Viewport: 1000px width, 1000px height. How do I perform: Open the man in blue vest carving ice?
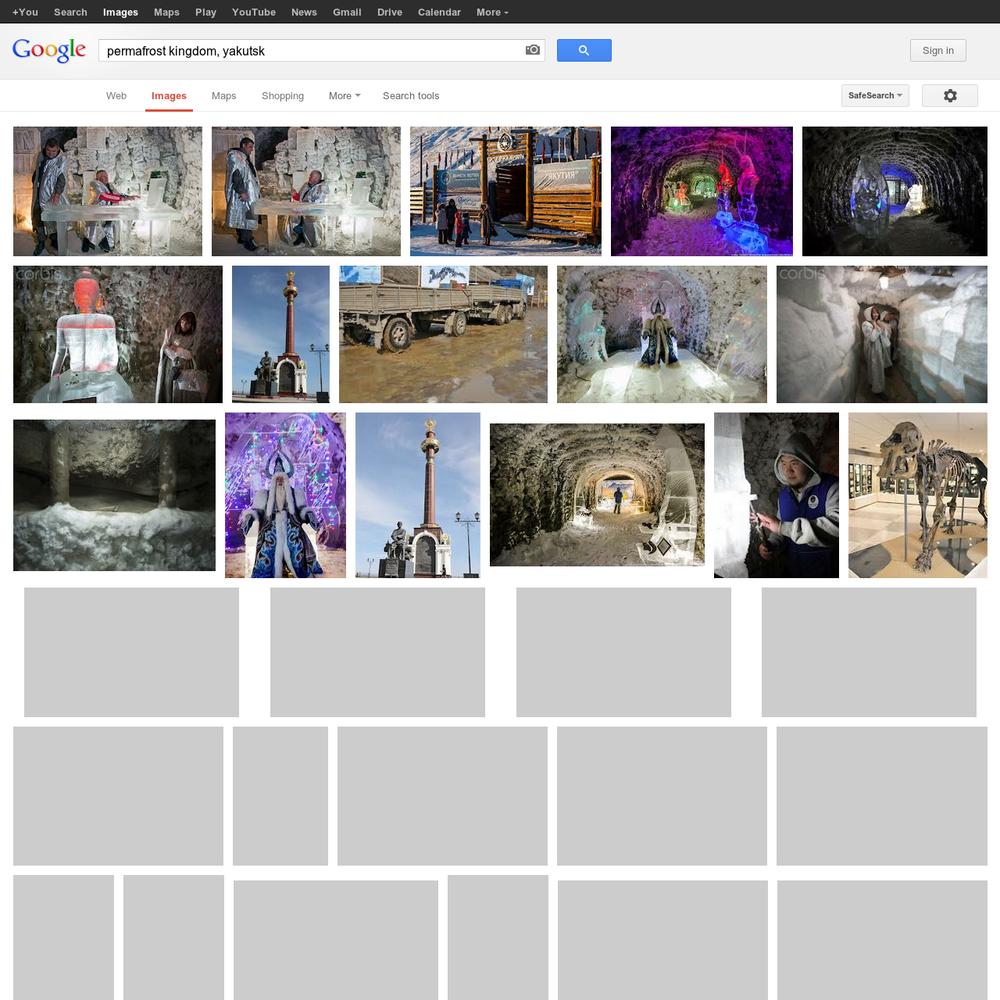pyautogui.click(x=776, y=495)
